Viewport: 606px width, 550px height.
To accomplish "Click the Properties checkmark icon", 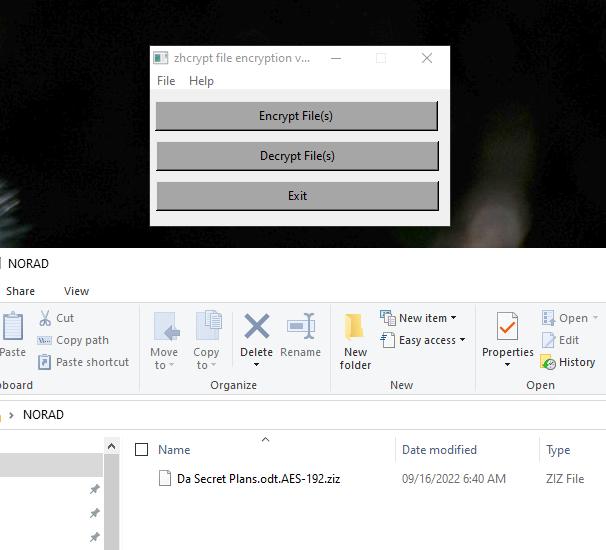I will 507,326.
